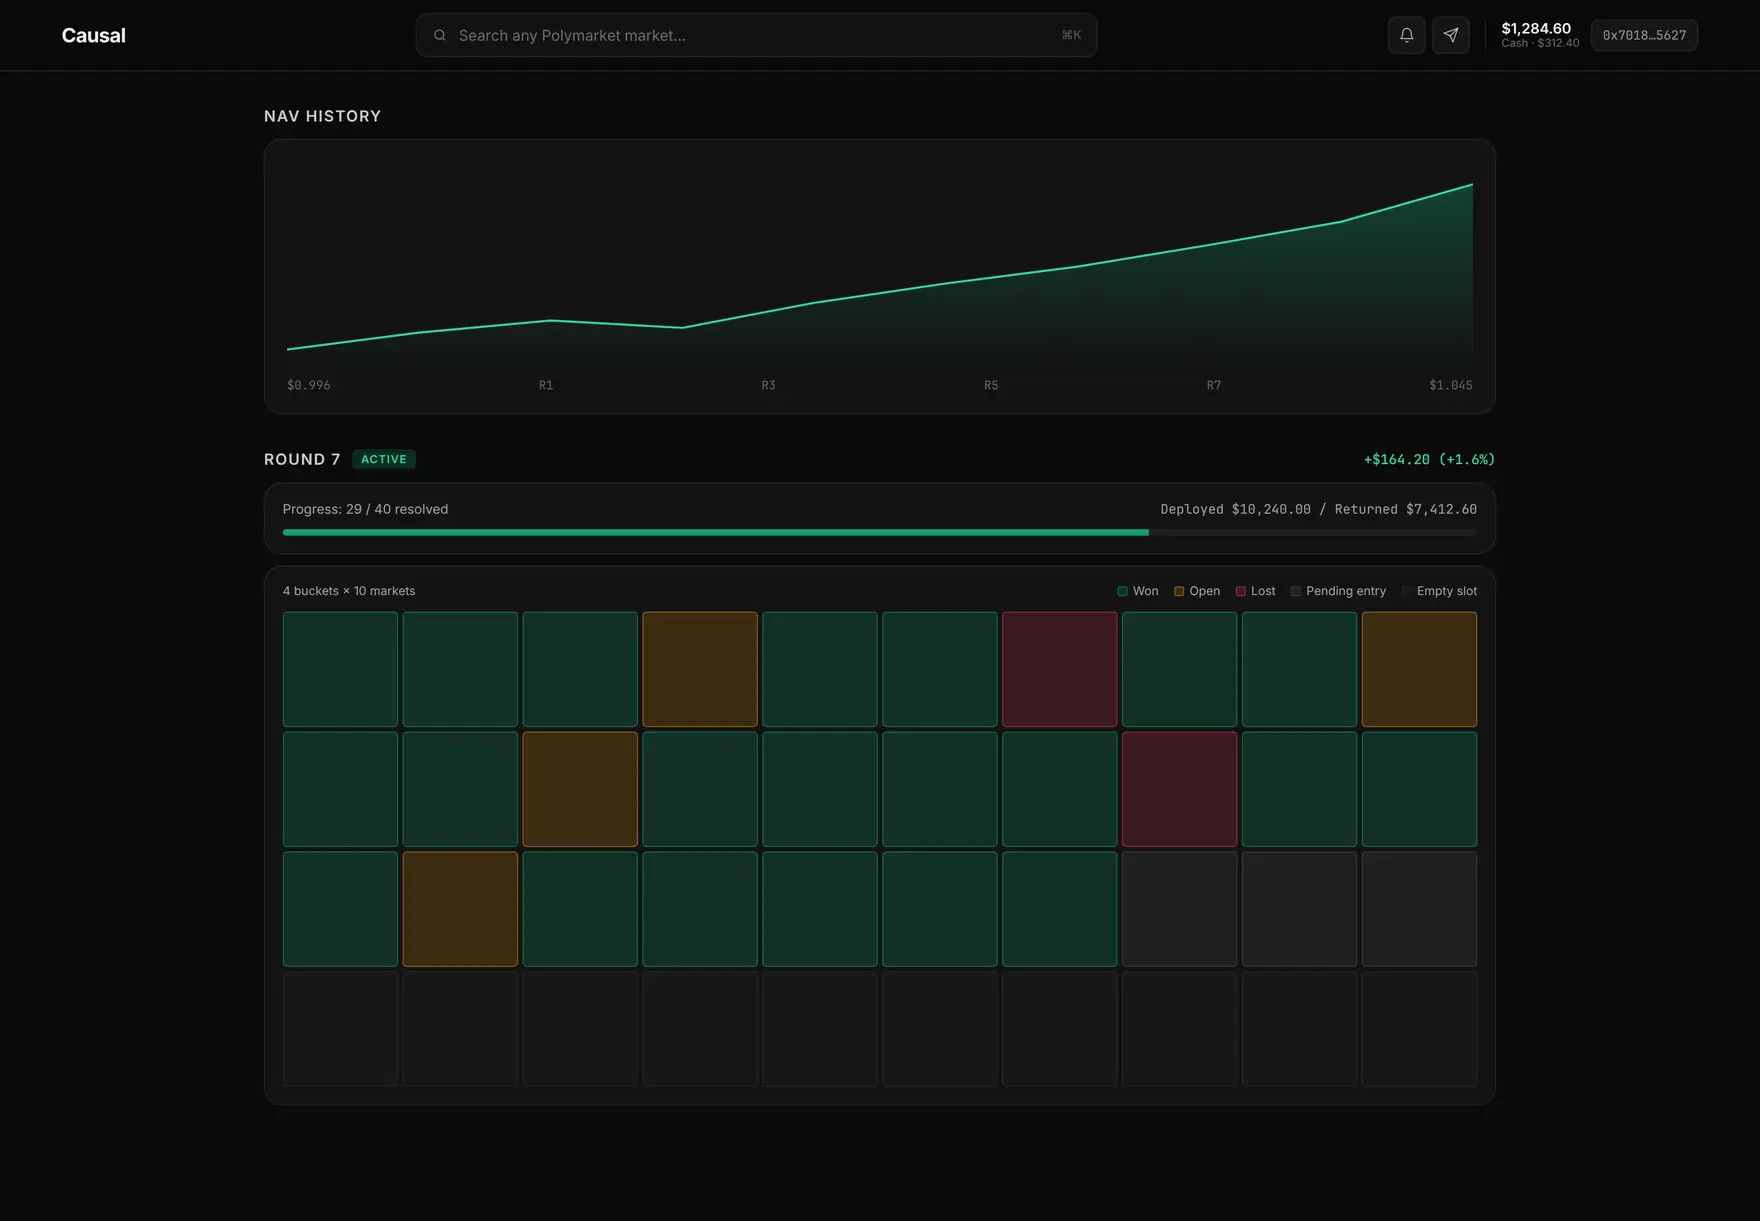Click the R5 label on chart axis
This screenshot has width=1760, height=1221.
pos(991,385)
